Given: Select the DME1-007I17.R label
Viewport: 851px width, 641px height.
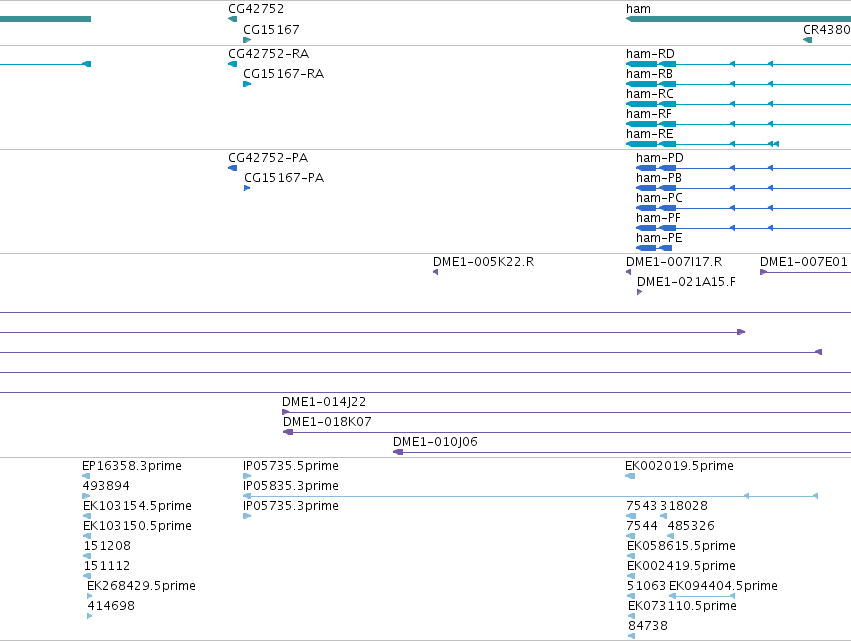Looking at the screenshot, I should click(674, 262).
